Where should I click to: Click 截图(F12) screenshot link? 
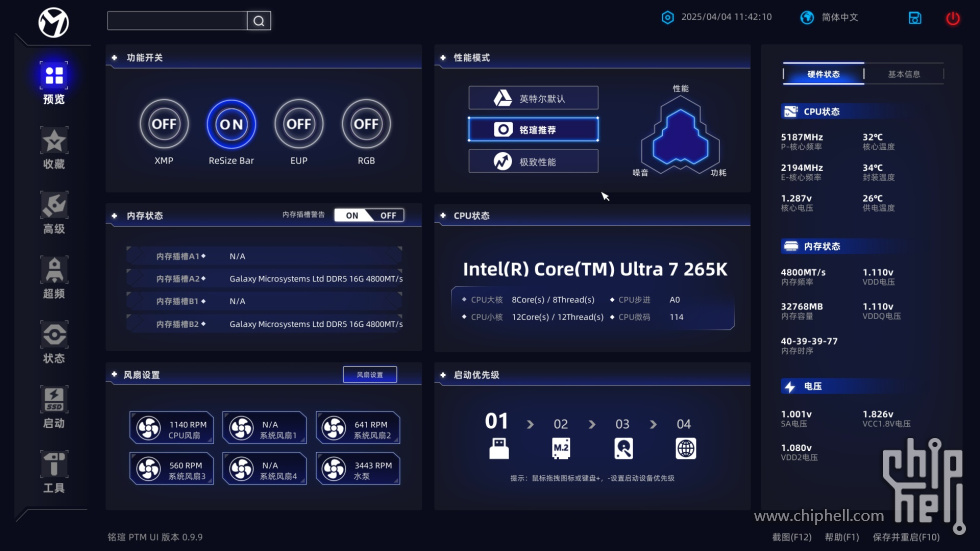point(791,537)
